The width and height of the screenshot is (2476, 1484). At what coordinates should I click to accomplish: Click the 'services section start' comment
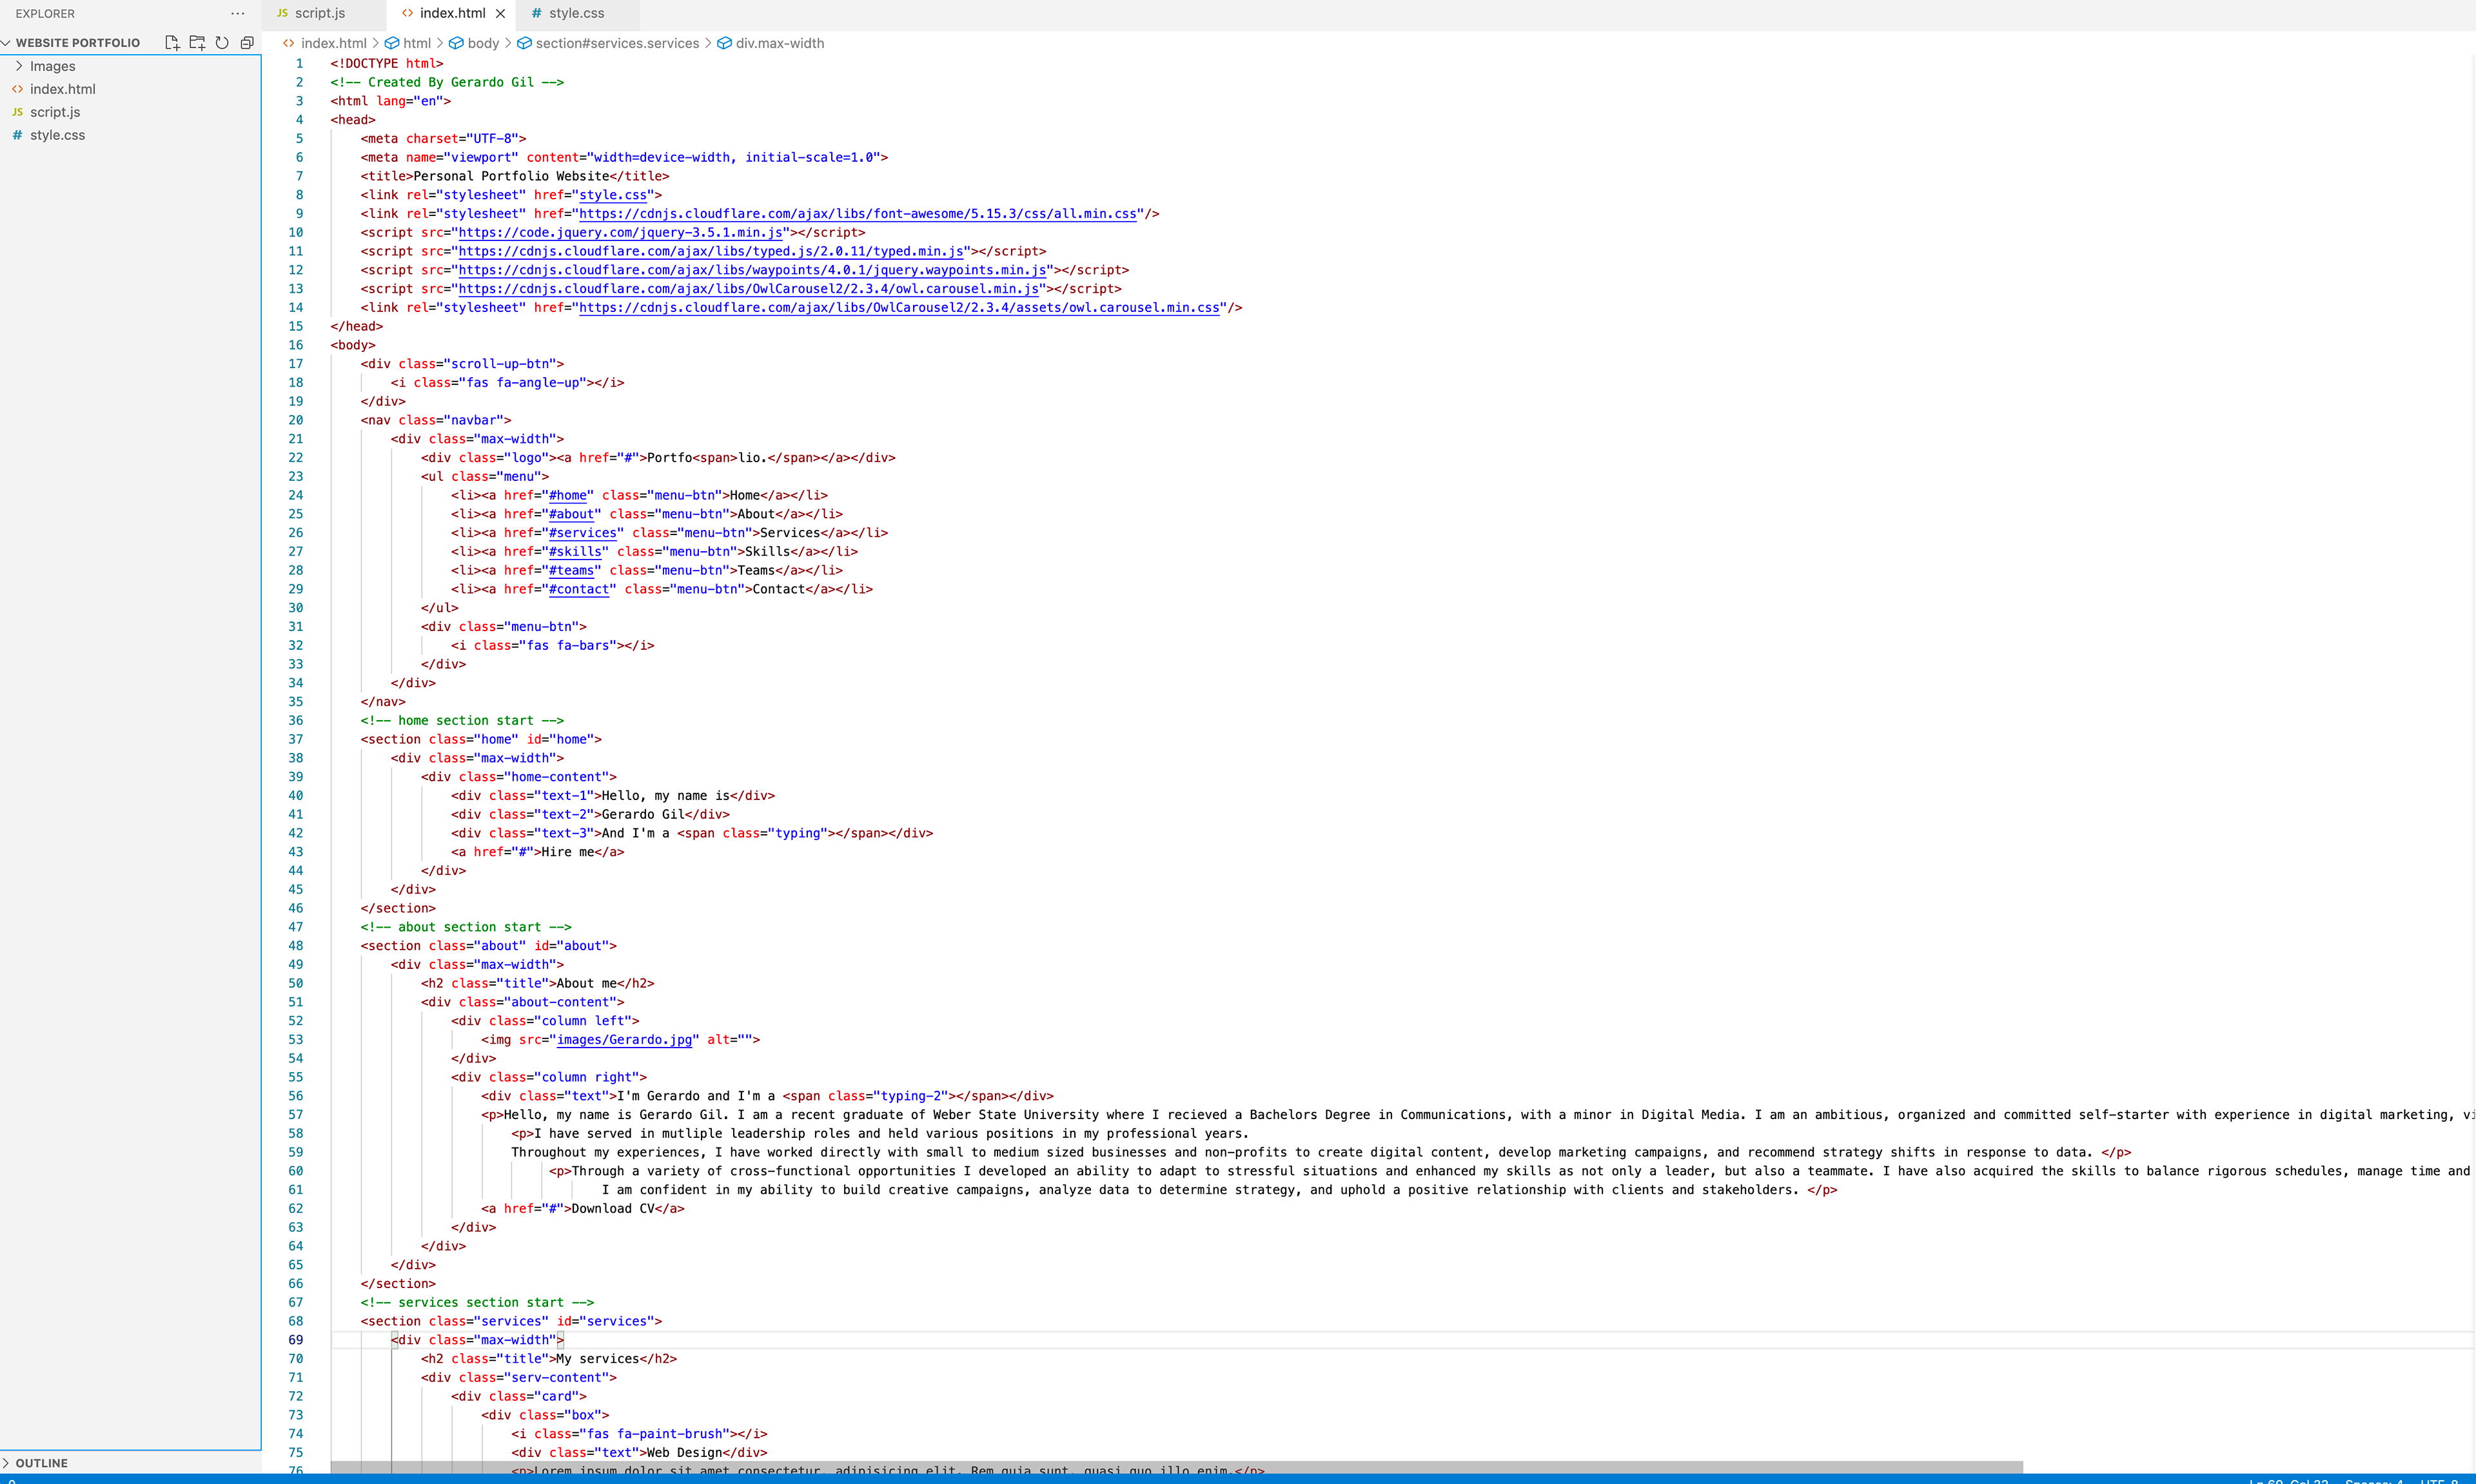pyautogui.click(x=477, y=1303)
